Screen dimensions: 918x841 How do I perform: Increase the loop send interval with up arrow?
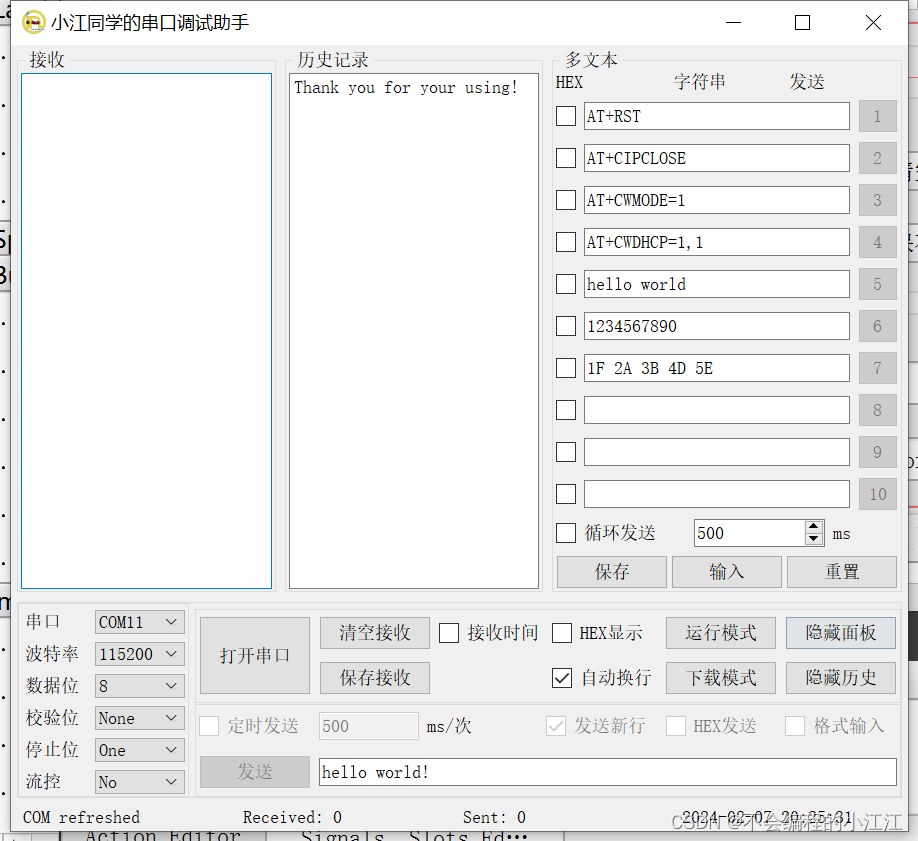(x=813, y=527)
